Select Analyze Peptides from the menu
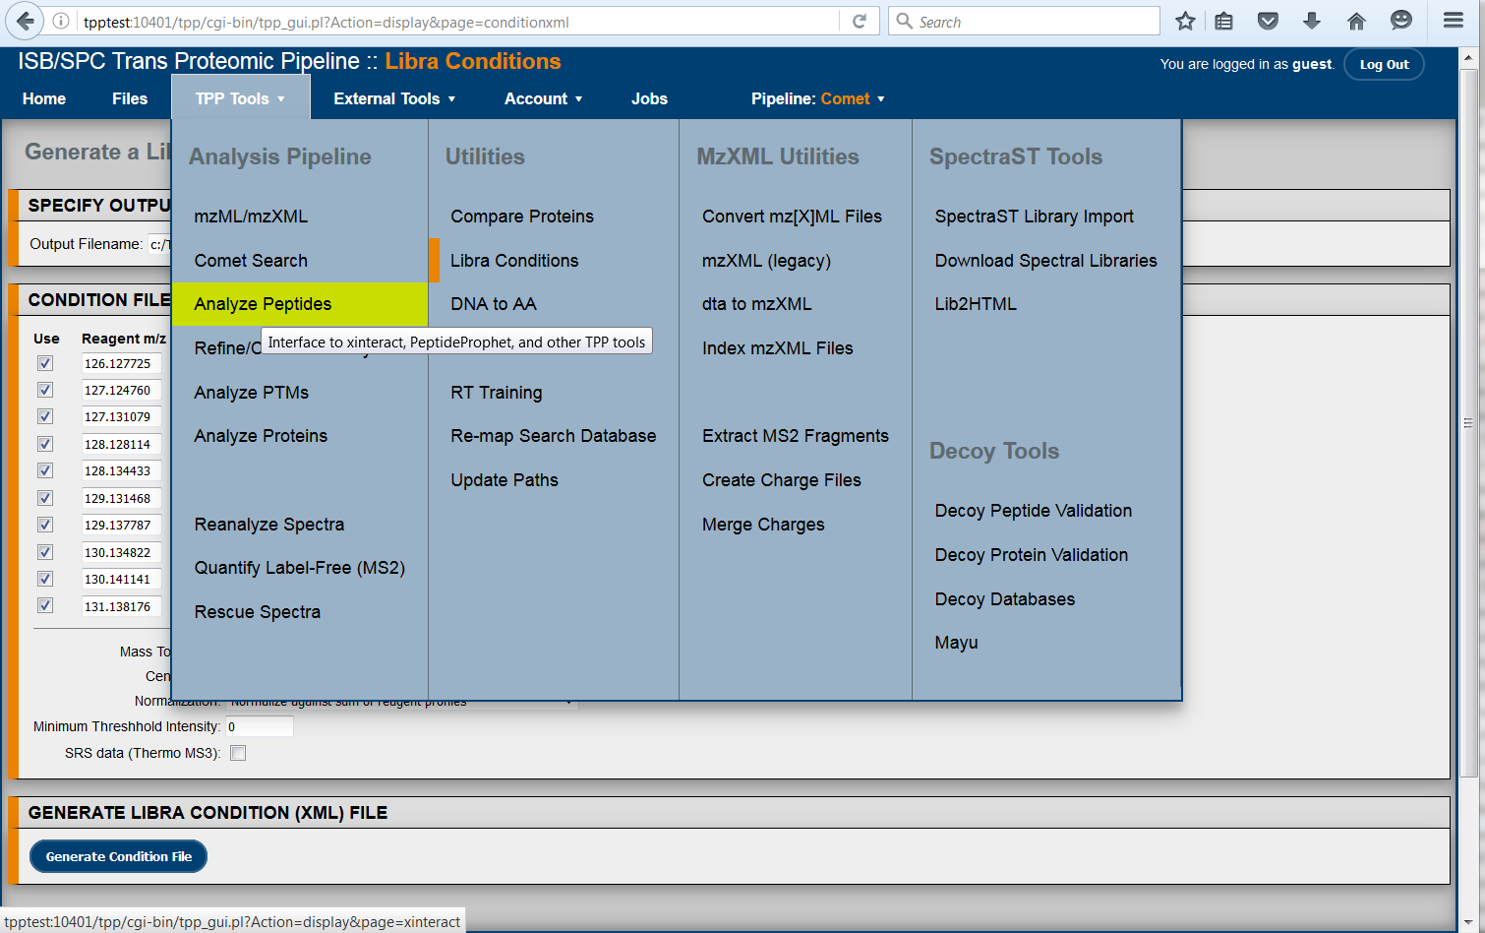 tap(263, 304)
